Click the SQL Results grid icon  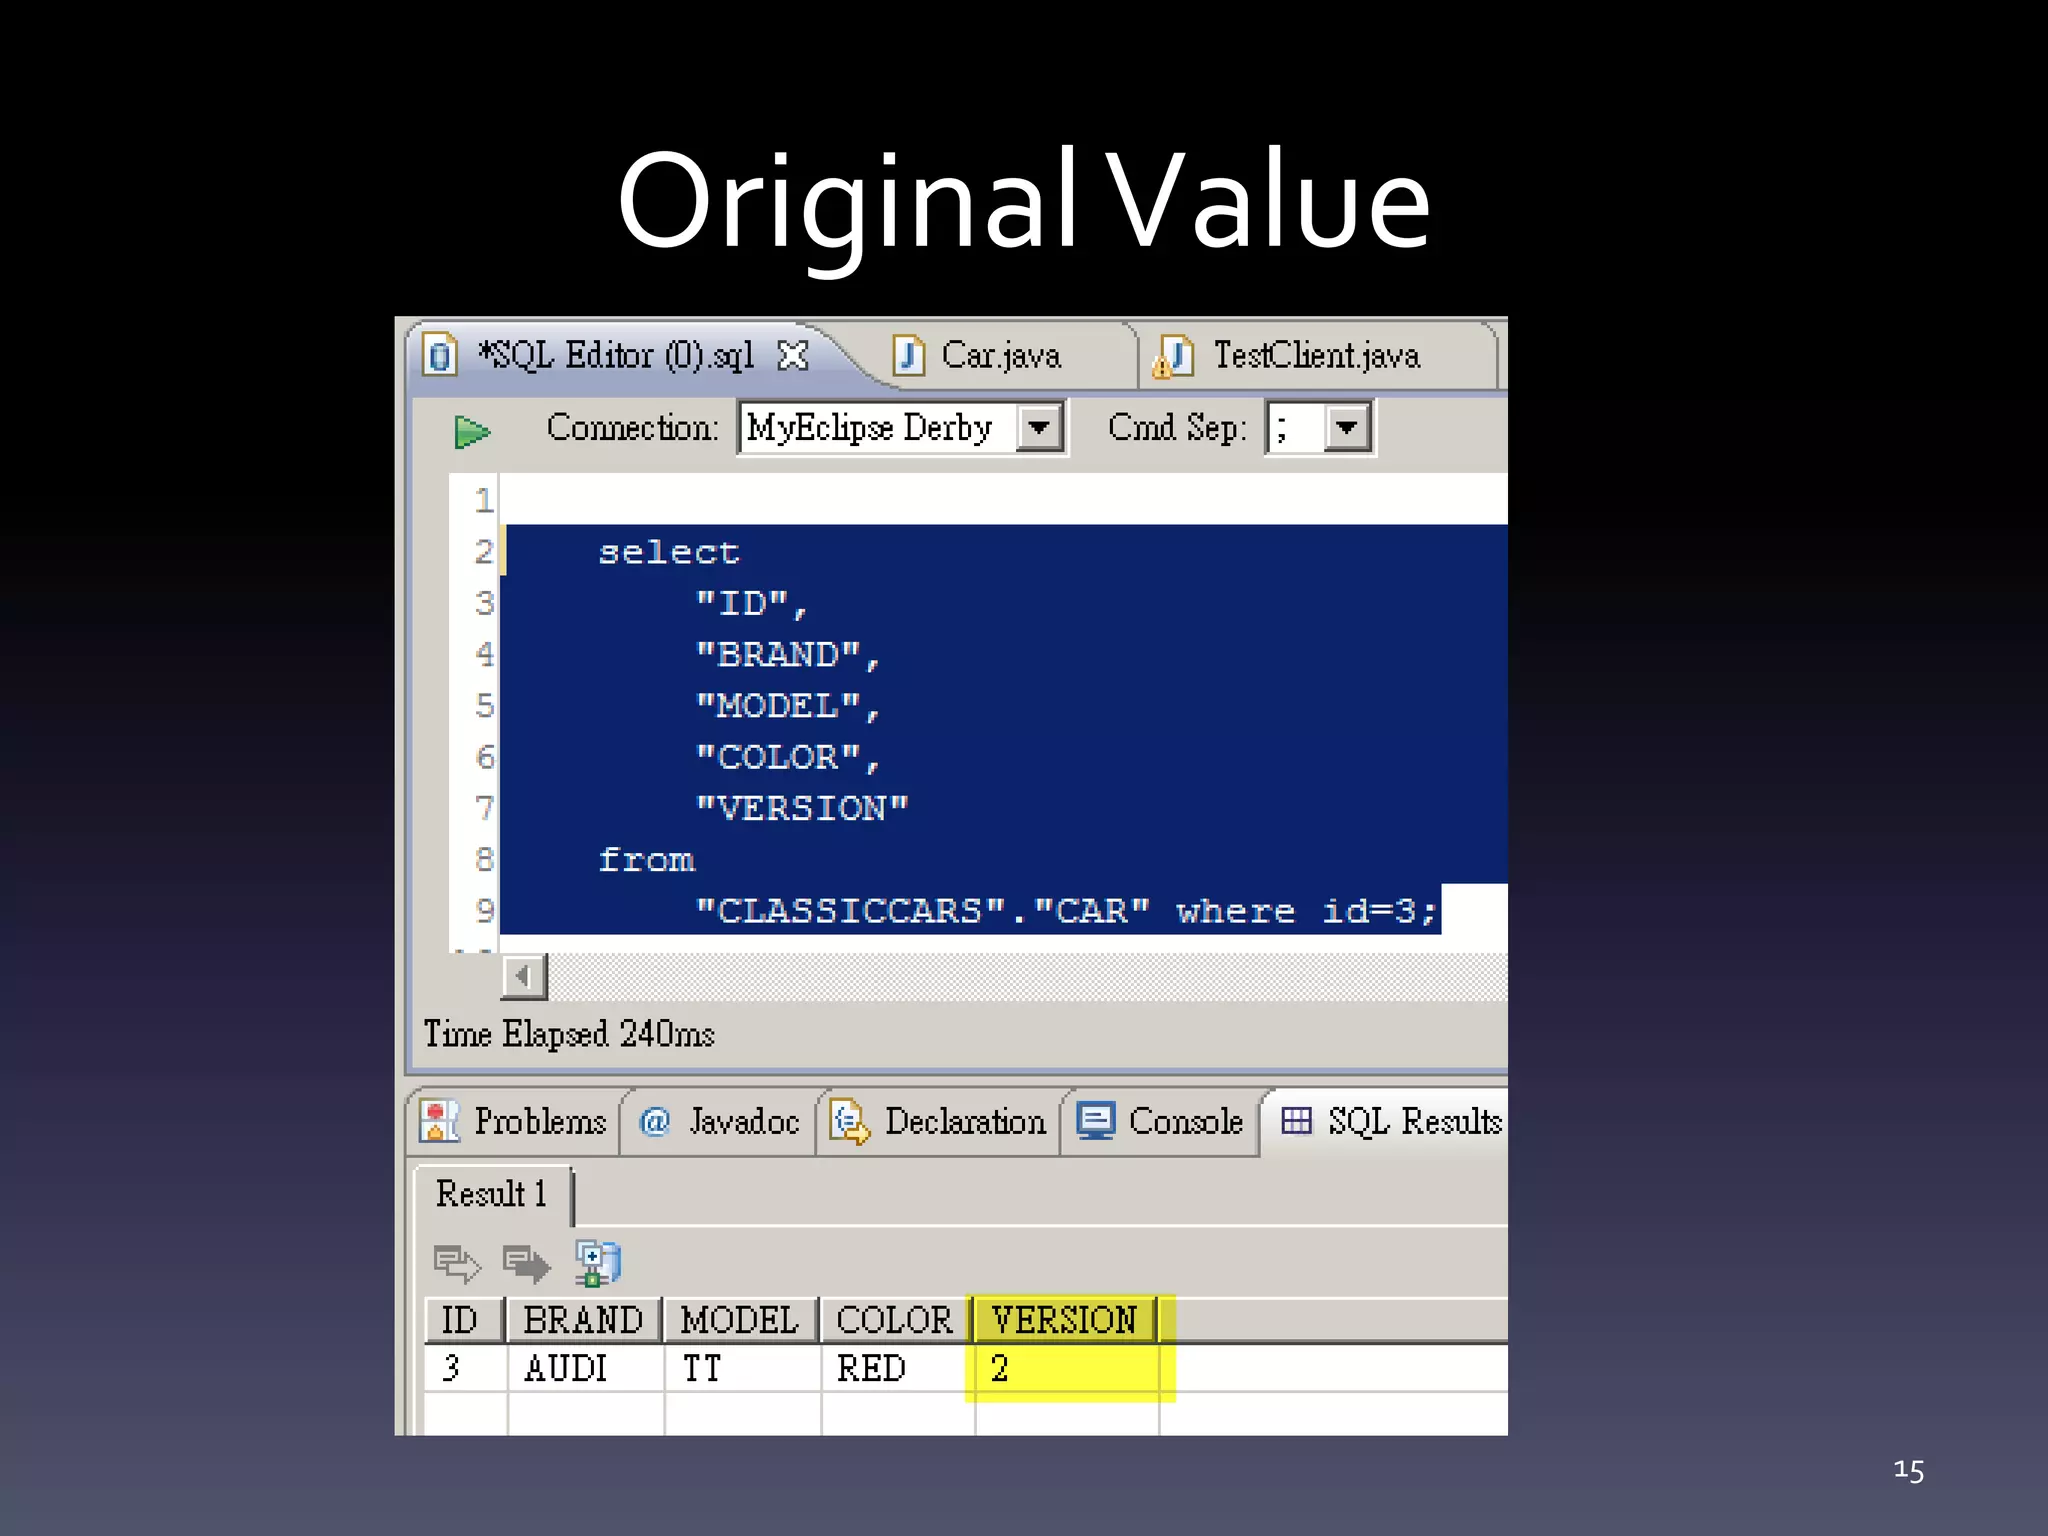[x=1296, y=1121]
